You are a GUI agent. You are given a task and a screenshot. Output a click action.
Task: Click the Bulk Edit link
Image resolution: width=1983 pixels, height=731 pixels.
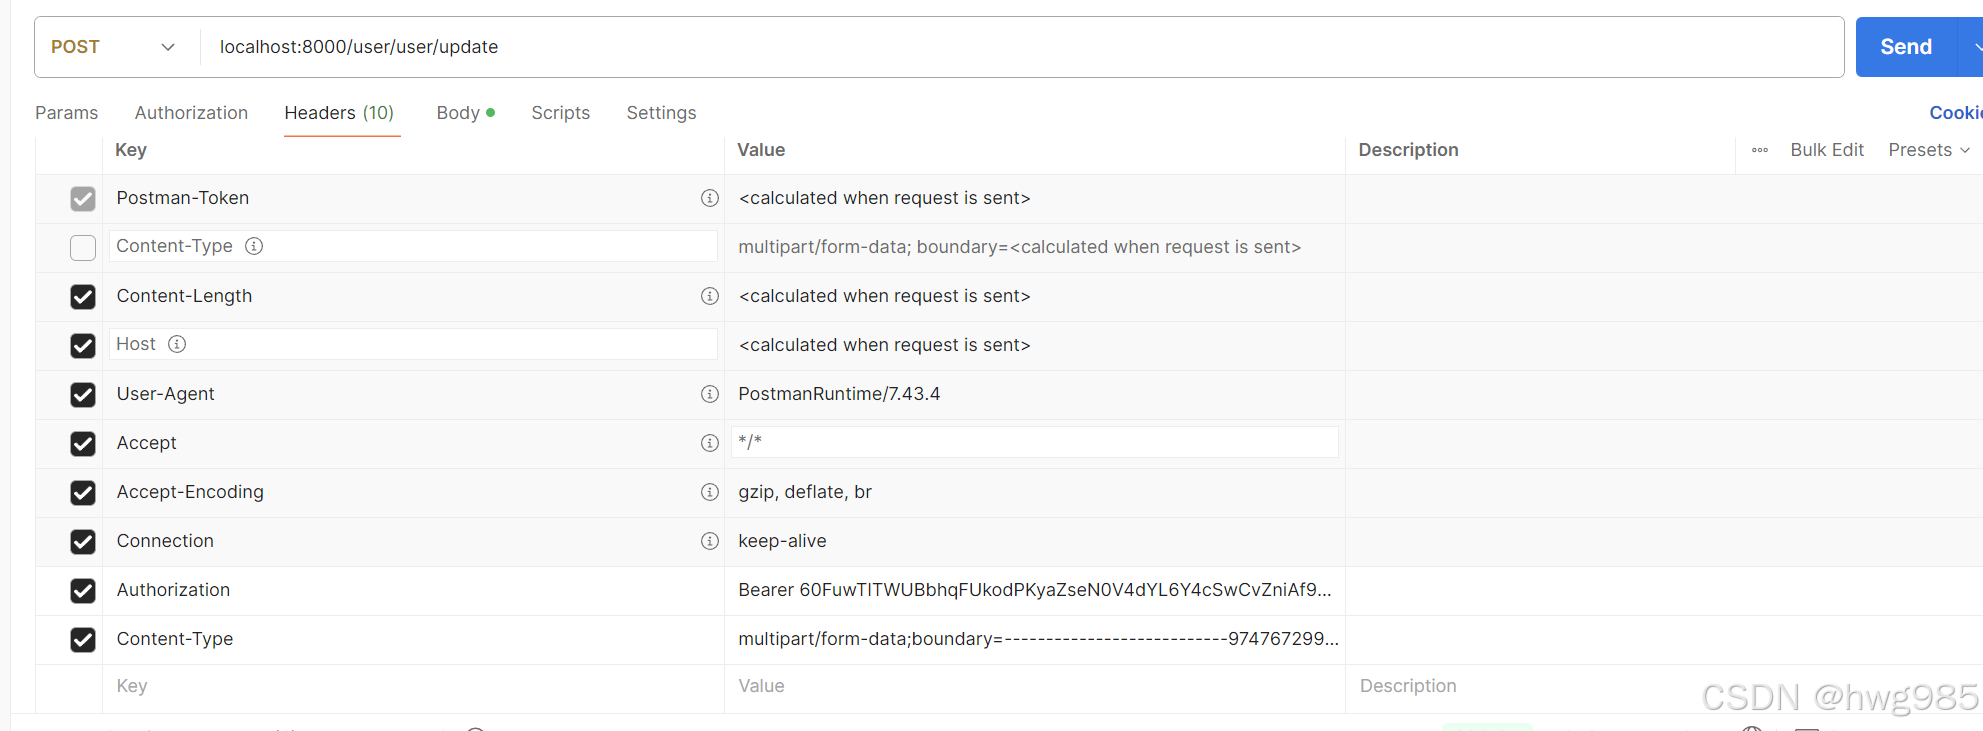tap(1827, 150)
